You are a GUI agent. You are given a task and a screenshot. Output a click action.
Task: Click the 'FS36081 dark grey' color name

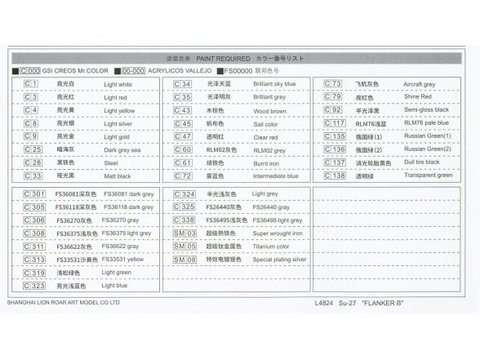click(x=129, y=194)
